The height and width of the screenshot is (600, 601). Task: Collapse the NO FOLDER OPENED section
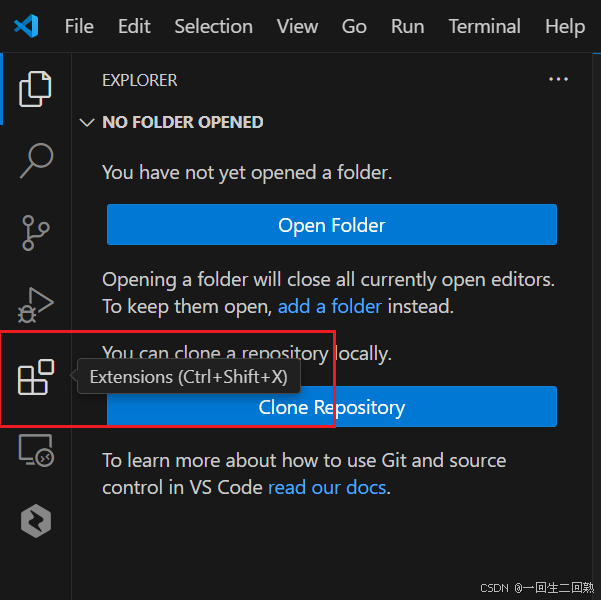(171, 122)
